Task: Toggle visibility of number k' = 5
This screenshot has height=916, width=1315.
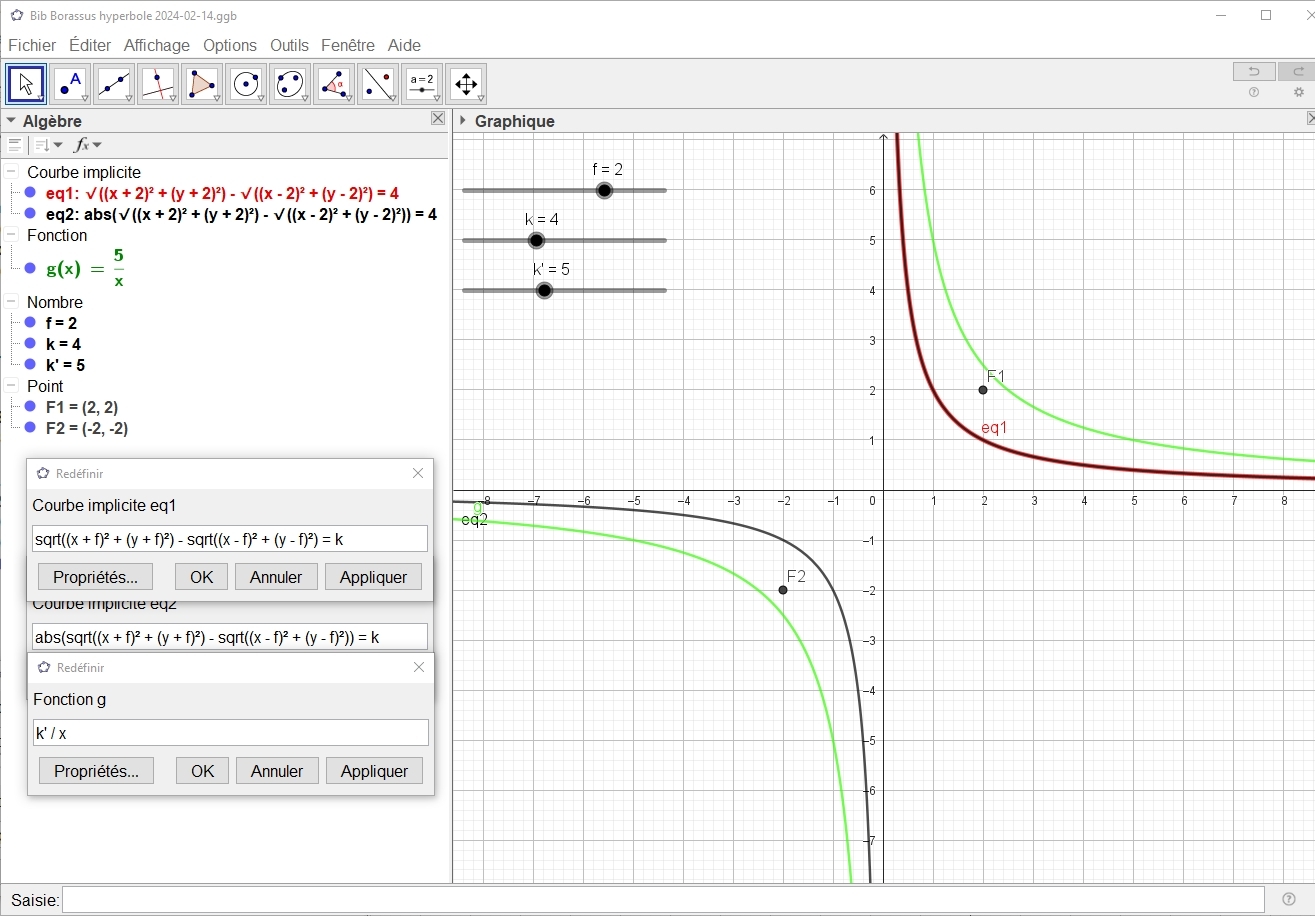Action: [30, 365]
